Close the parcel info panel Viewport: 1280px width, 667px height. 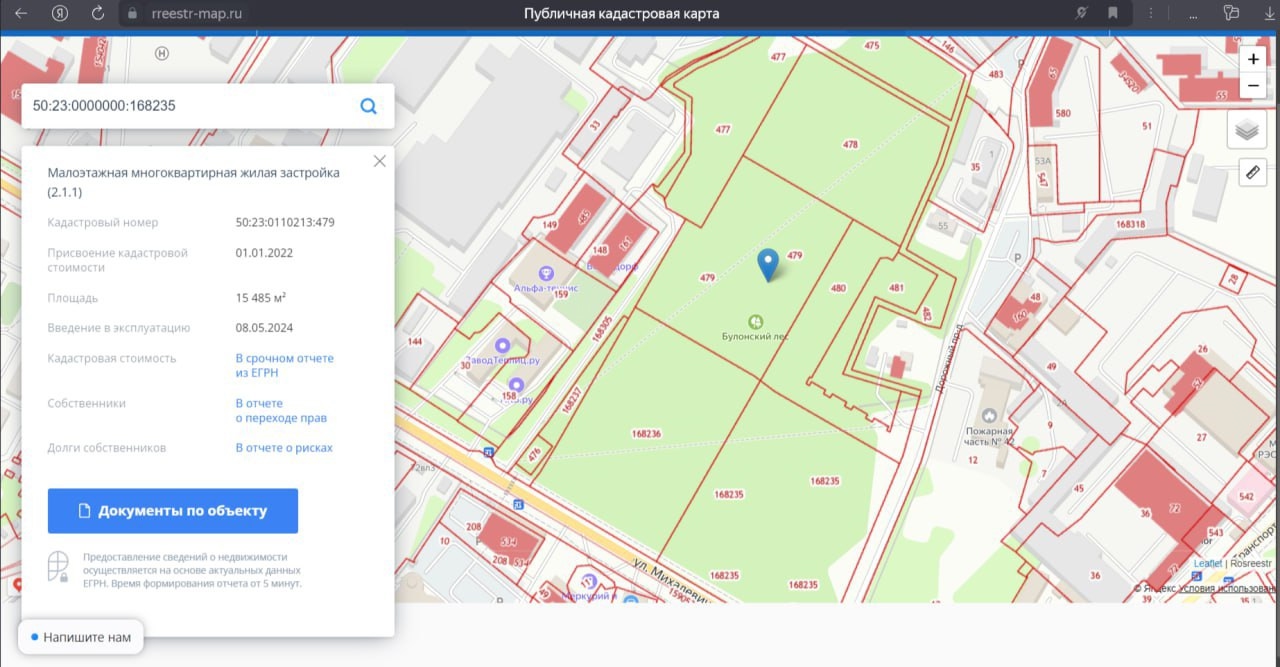379,161
